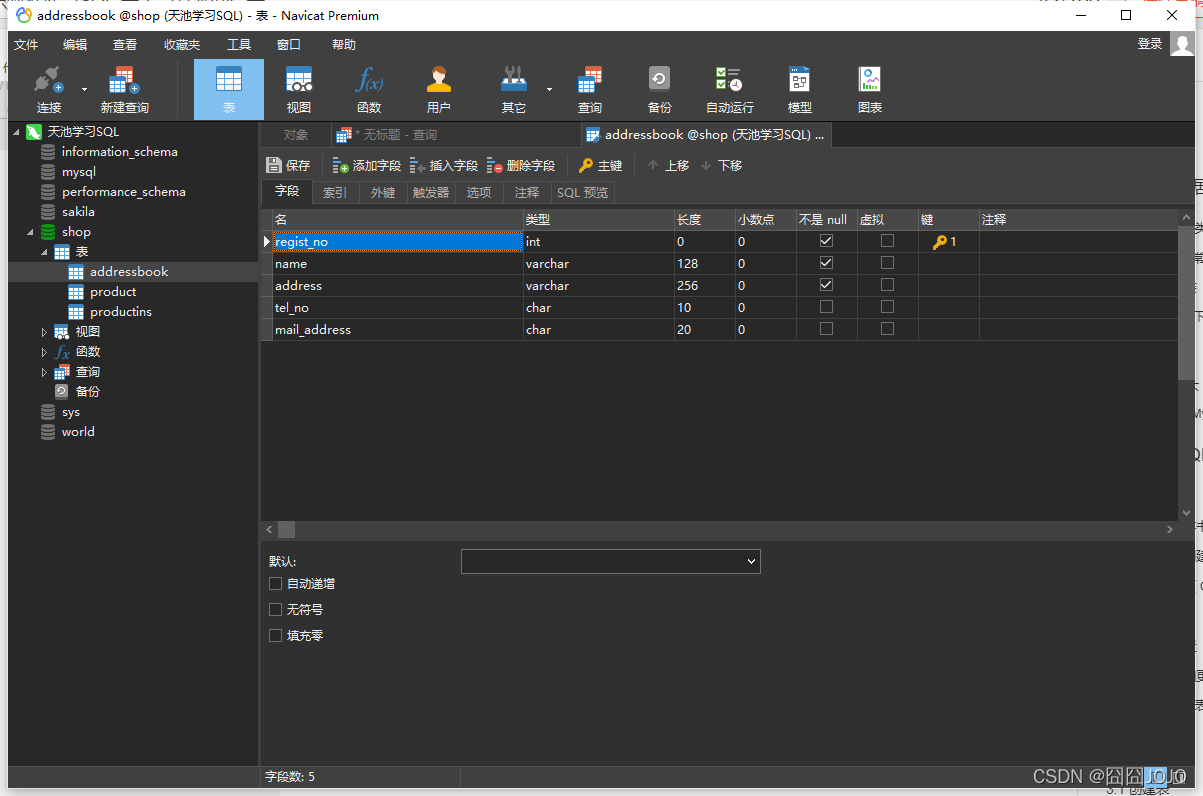Click the 登录 login link
1203x796 pixels.
1150,44
